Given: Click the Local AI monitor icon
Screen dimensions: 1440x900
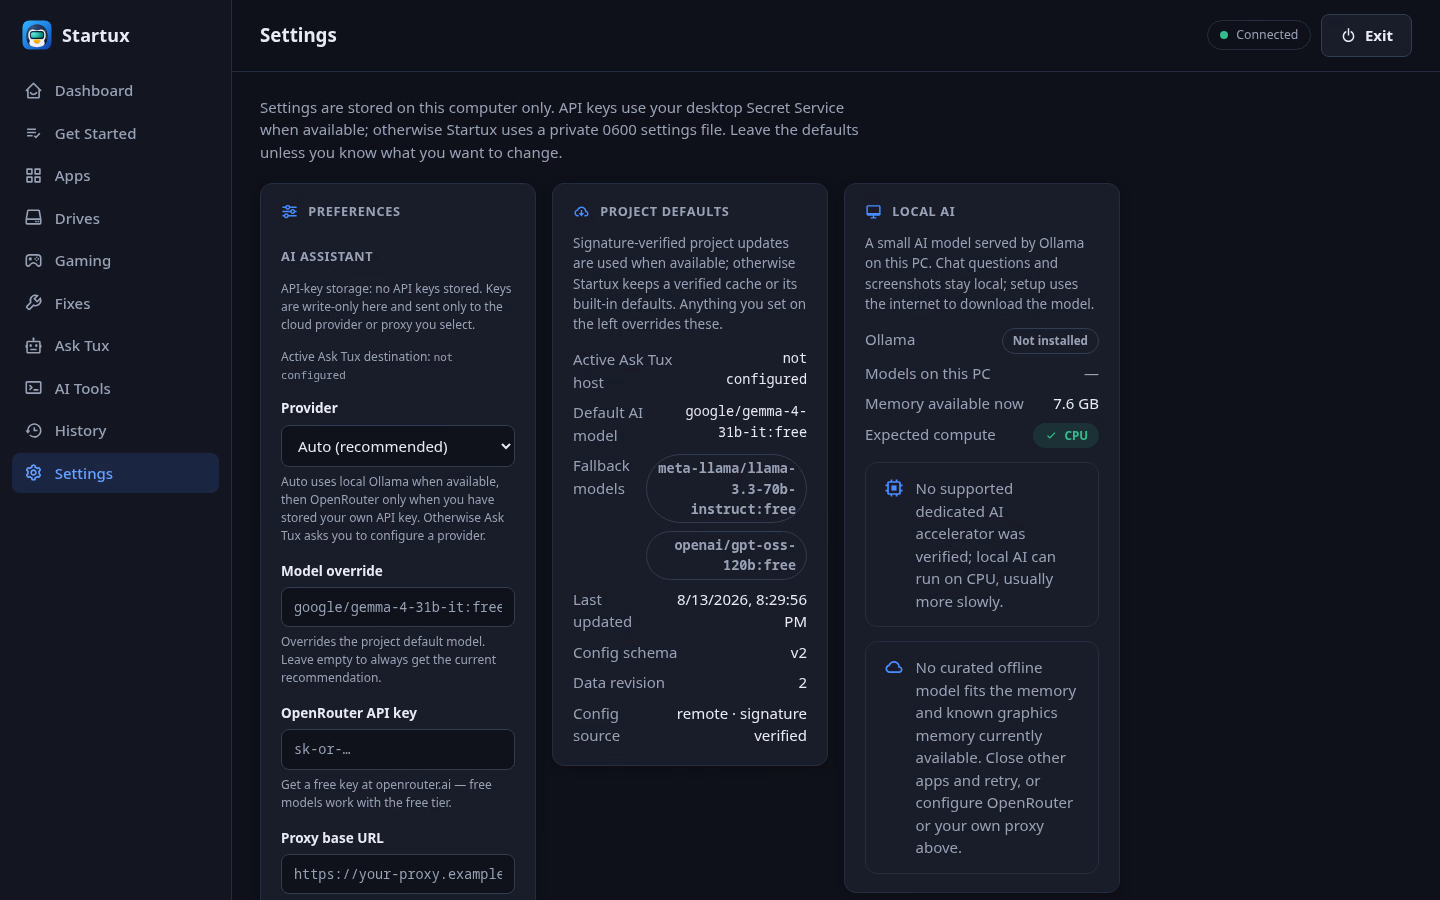Looking at the screenshot, I should click(874, 212).
